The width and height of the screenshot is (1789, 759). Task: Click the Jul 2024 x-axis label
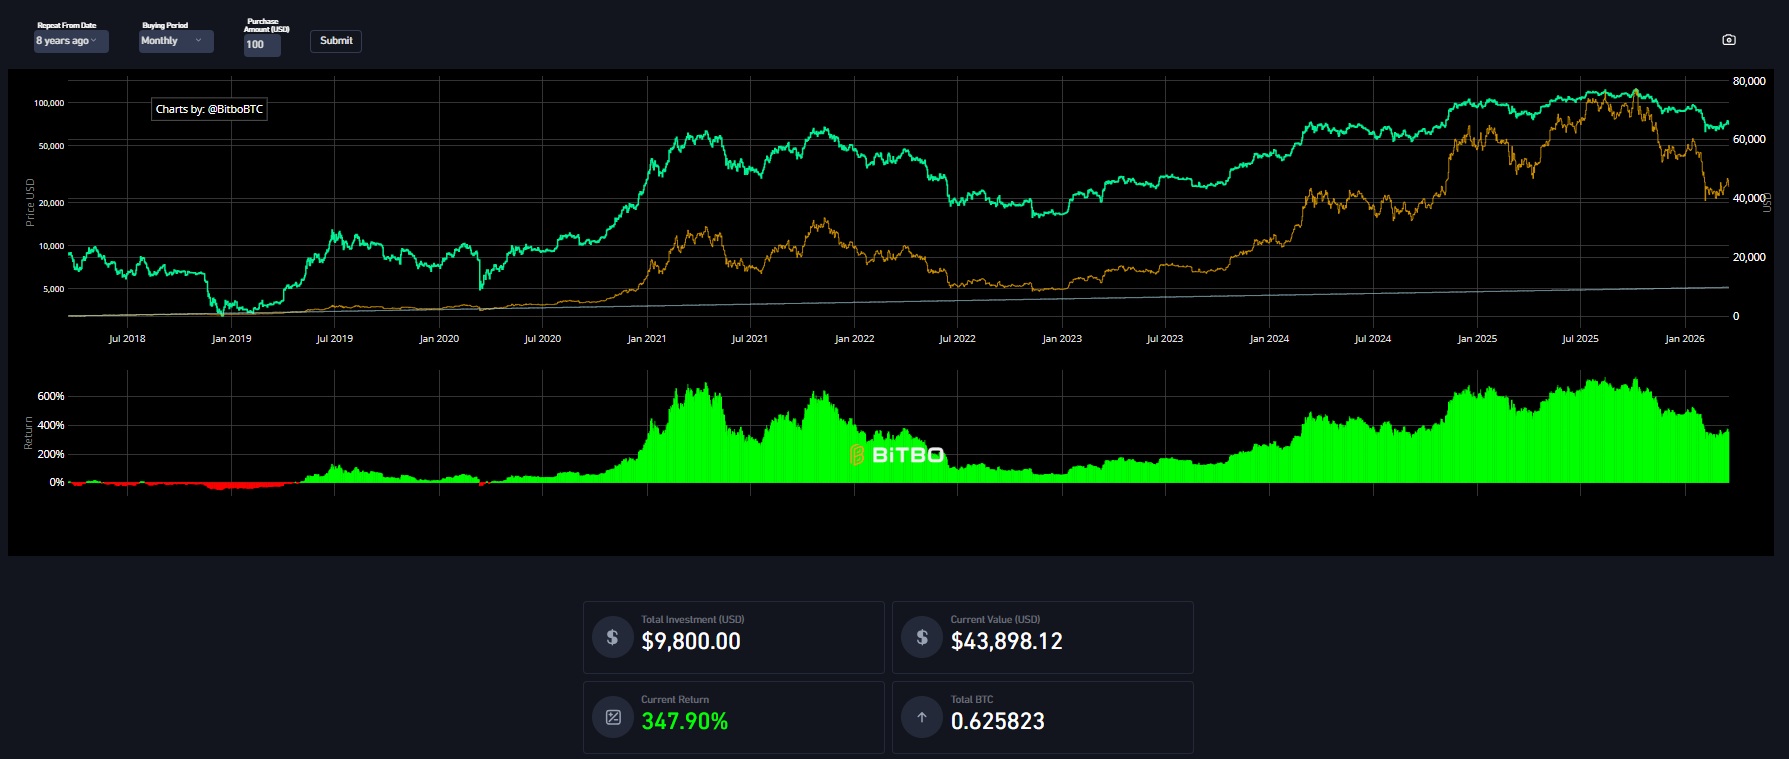coord(1372,339)
